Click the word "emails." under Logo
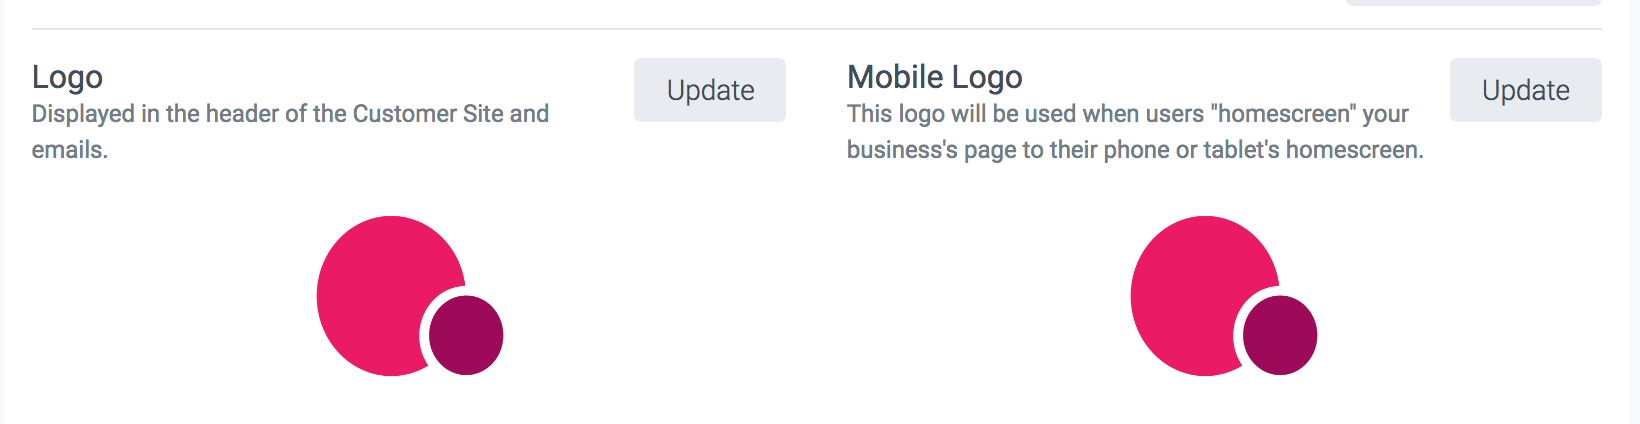The width and height of the screenshot is (1640, 424). click(x=69, y=150)
